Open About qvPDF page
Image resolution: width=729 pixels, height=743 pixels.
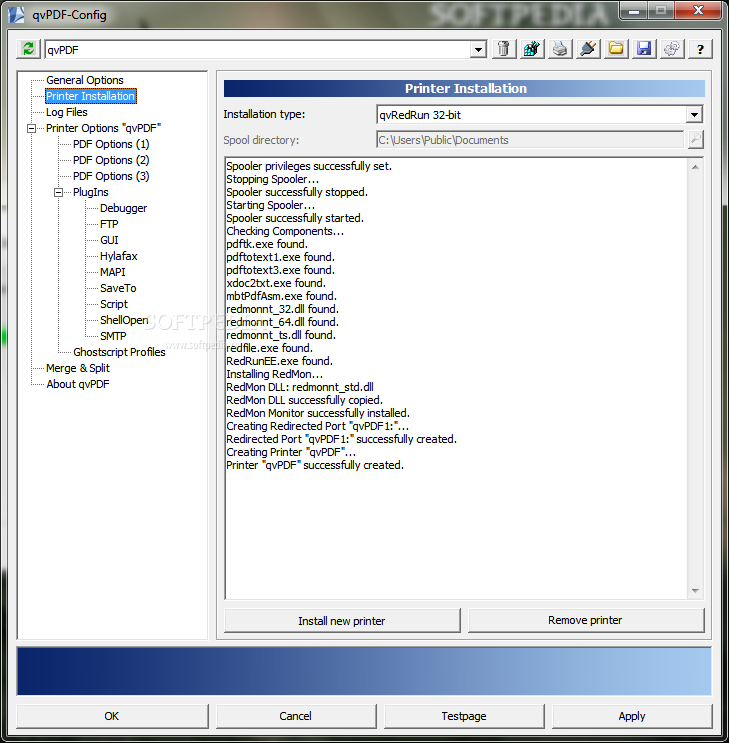click(78, 384)
